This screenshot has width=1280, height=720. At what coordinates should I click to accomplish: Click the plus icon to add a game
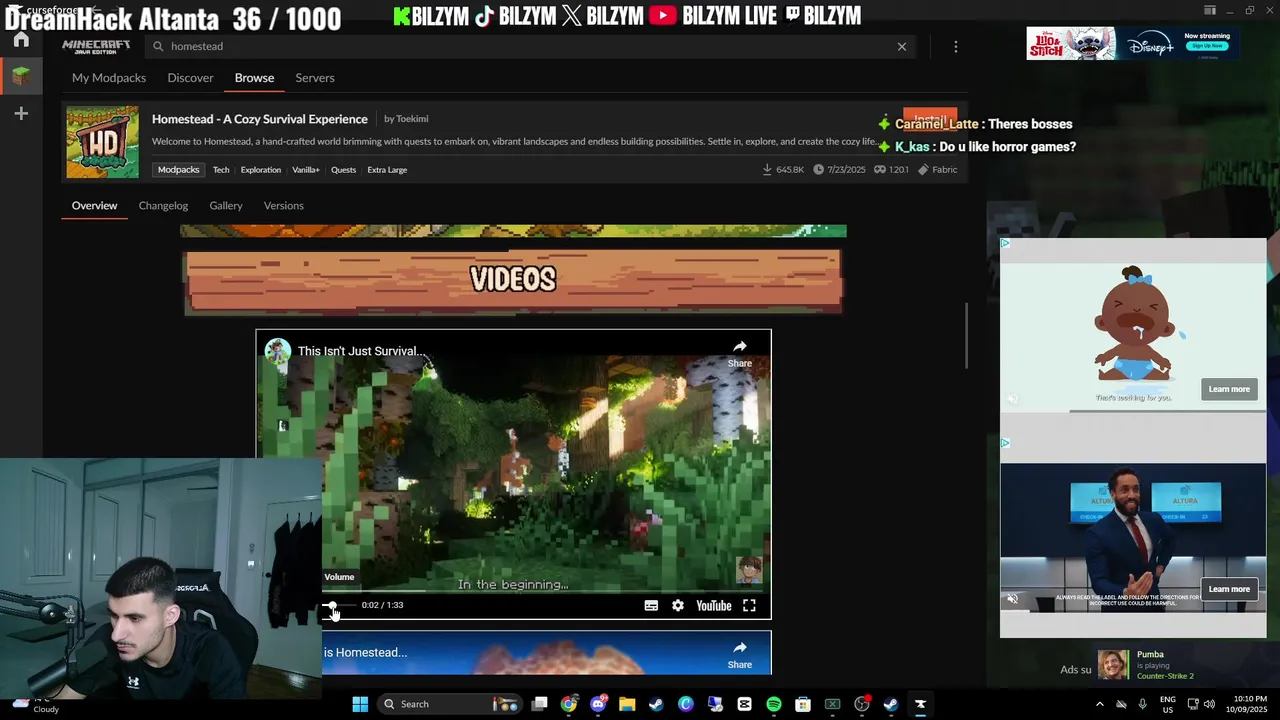point(21,114)
